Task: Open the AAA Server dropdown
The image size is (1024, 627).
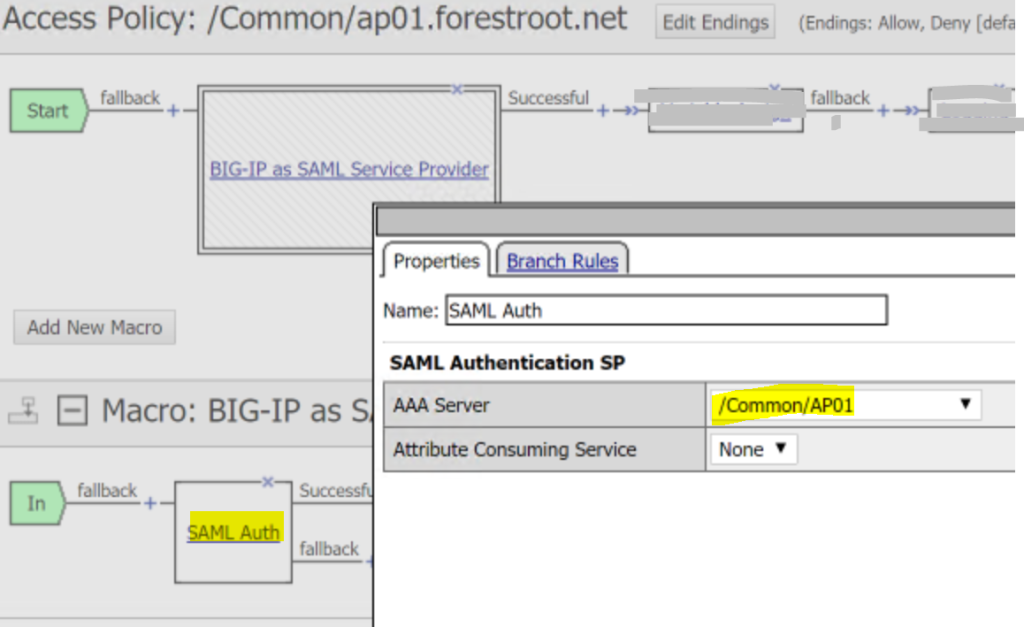Action: pos(846,405)
